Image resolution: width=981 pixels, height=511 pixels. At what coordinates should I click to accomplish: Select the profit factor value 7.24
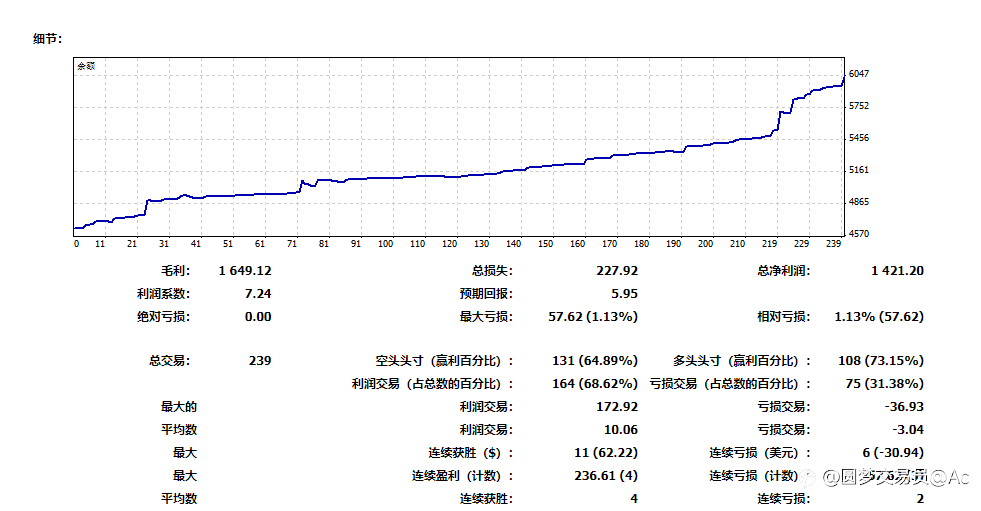click(258, 294)
